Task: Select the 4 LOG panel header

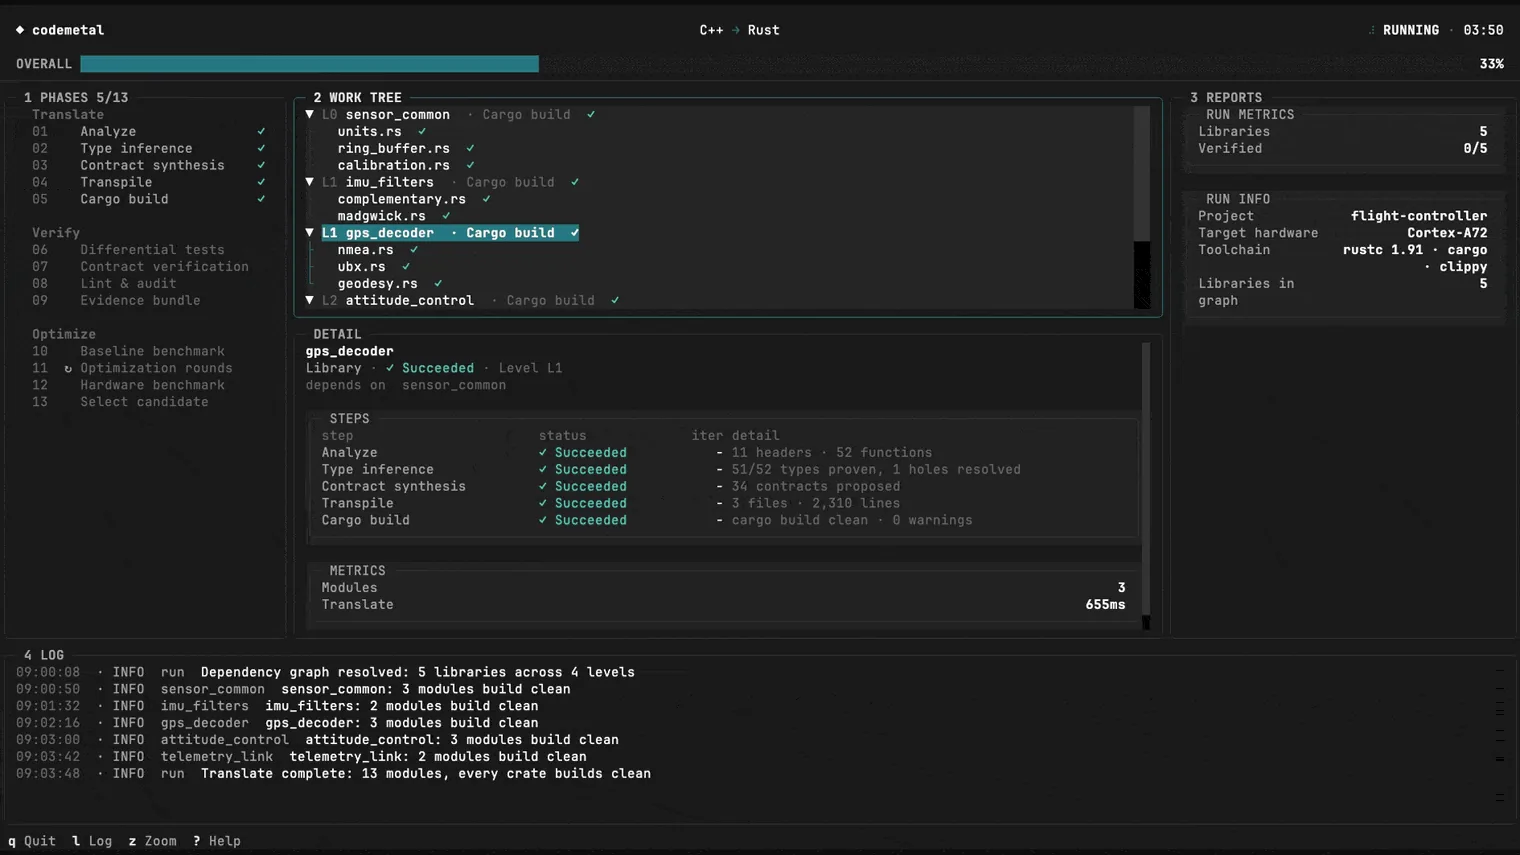Action: (x=44, y=656)
